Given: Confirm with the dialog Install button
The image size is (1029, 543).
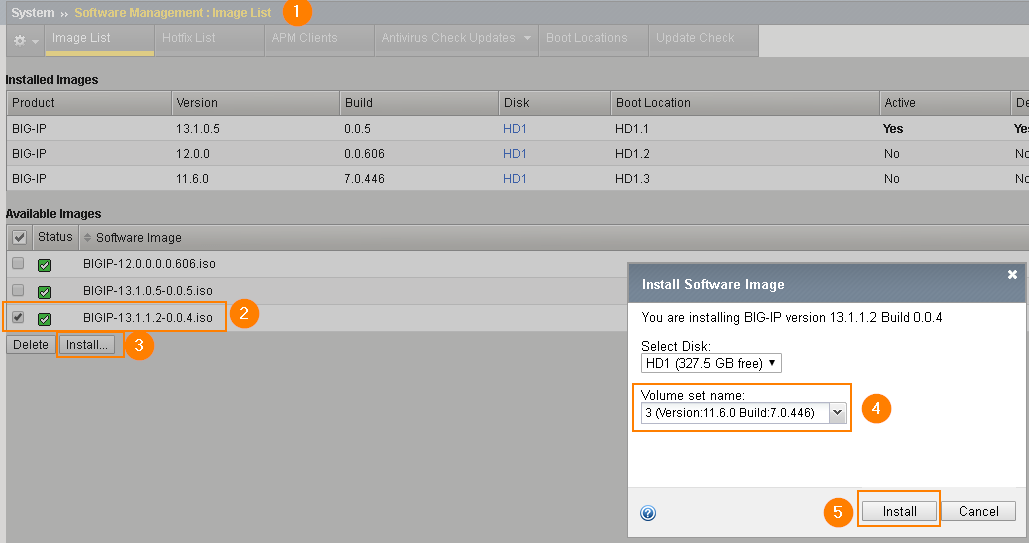Looking at the screenshot, I should coord(899,511).
